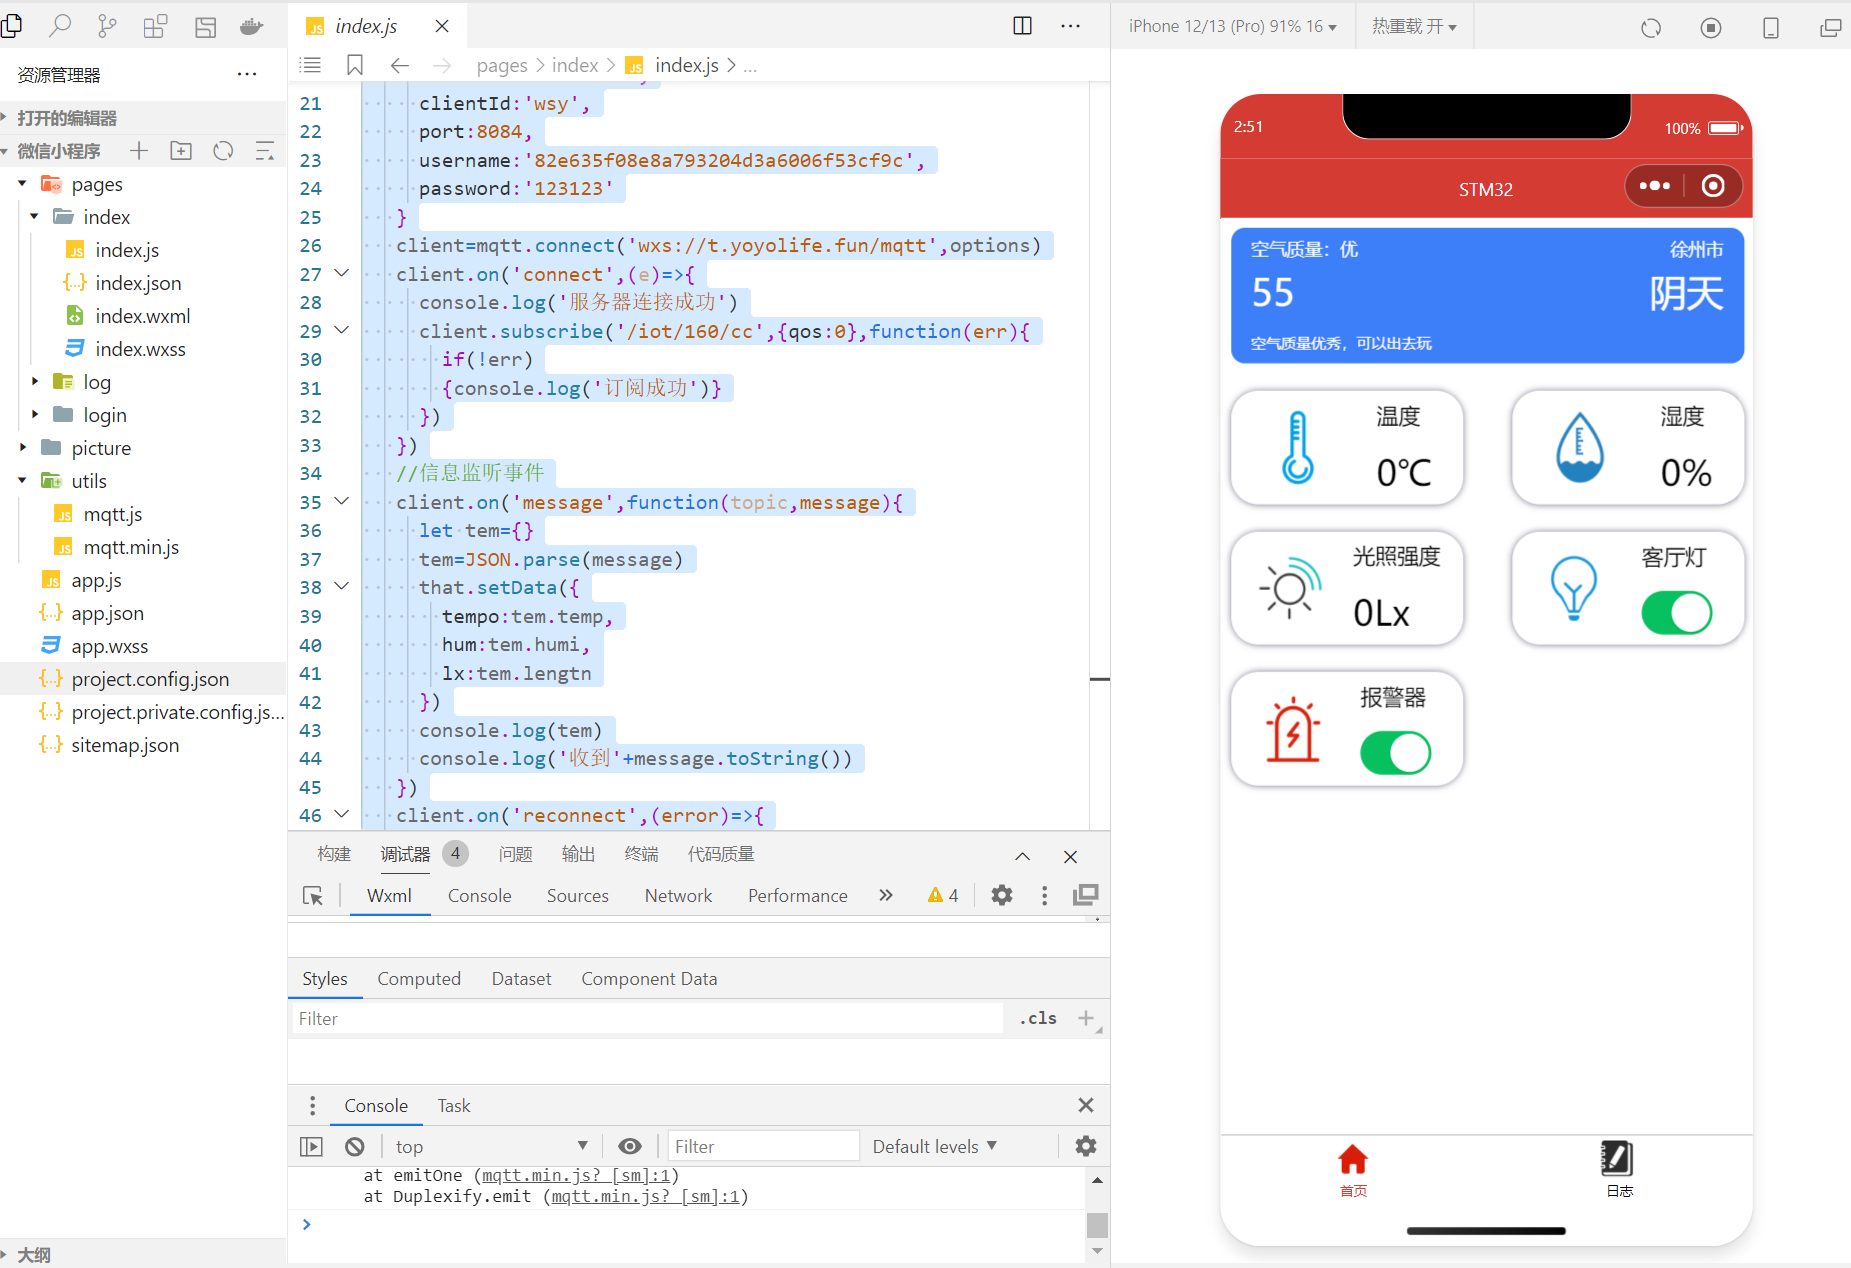
Task: Expand the log folder
Action: pos(34,382)
